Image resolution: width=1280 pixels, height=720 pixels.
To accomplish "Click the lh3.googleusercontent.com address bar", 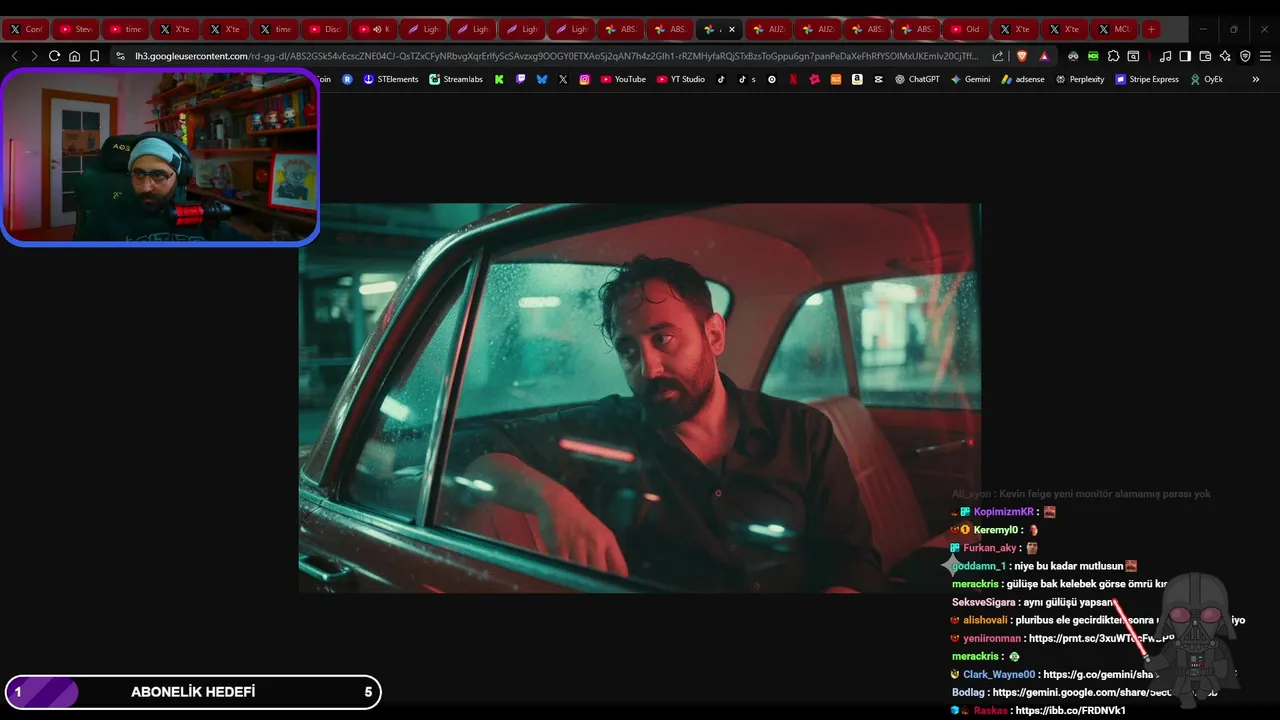I will (556, 56).
